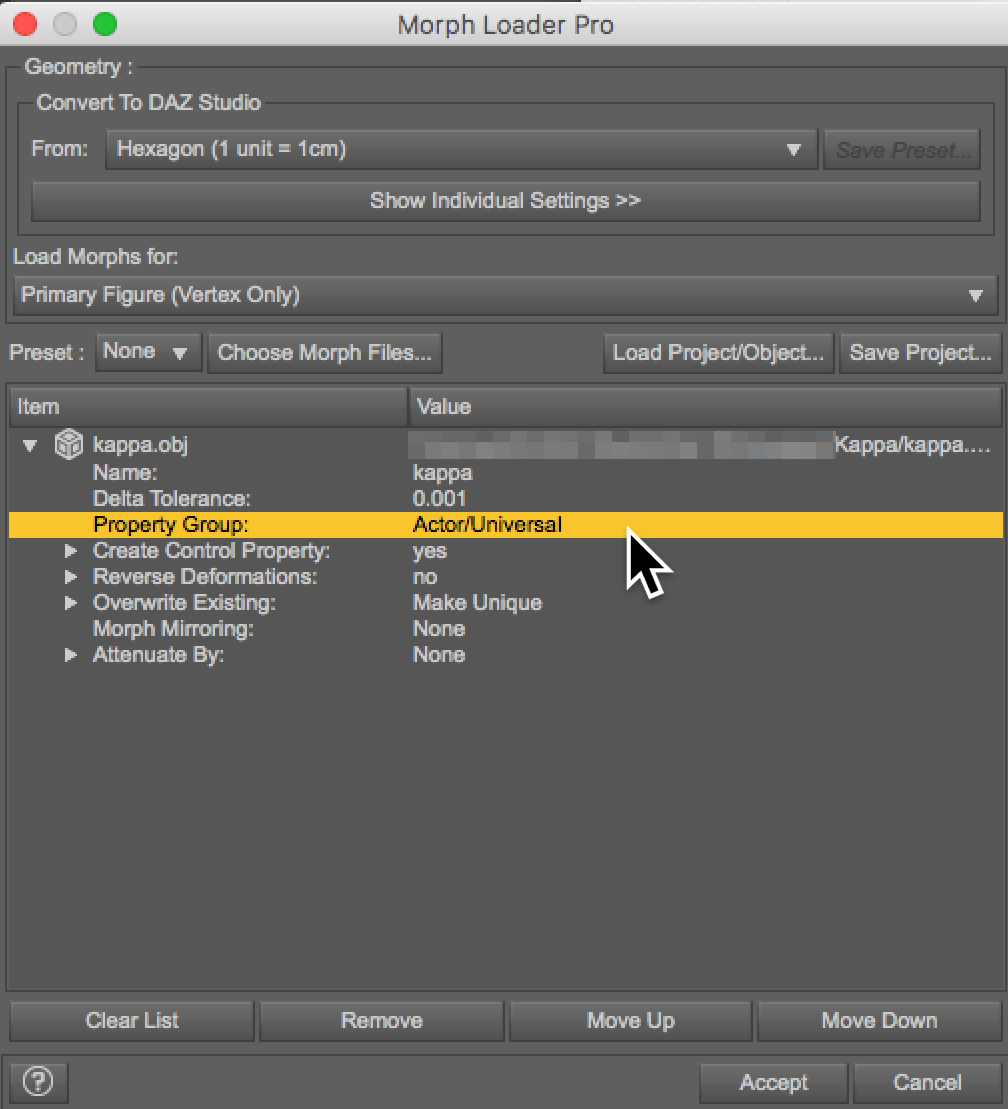Click the Item column header
This screenshot has height=1109, width=1008.
(x=207, y=407)
